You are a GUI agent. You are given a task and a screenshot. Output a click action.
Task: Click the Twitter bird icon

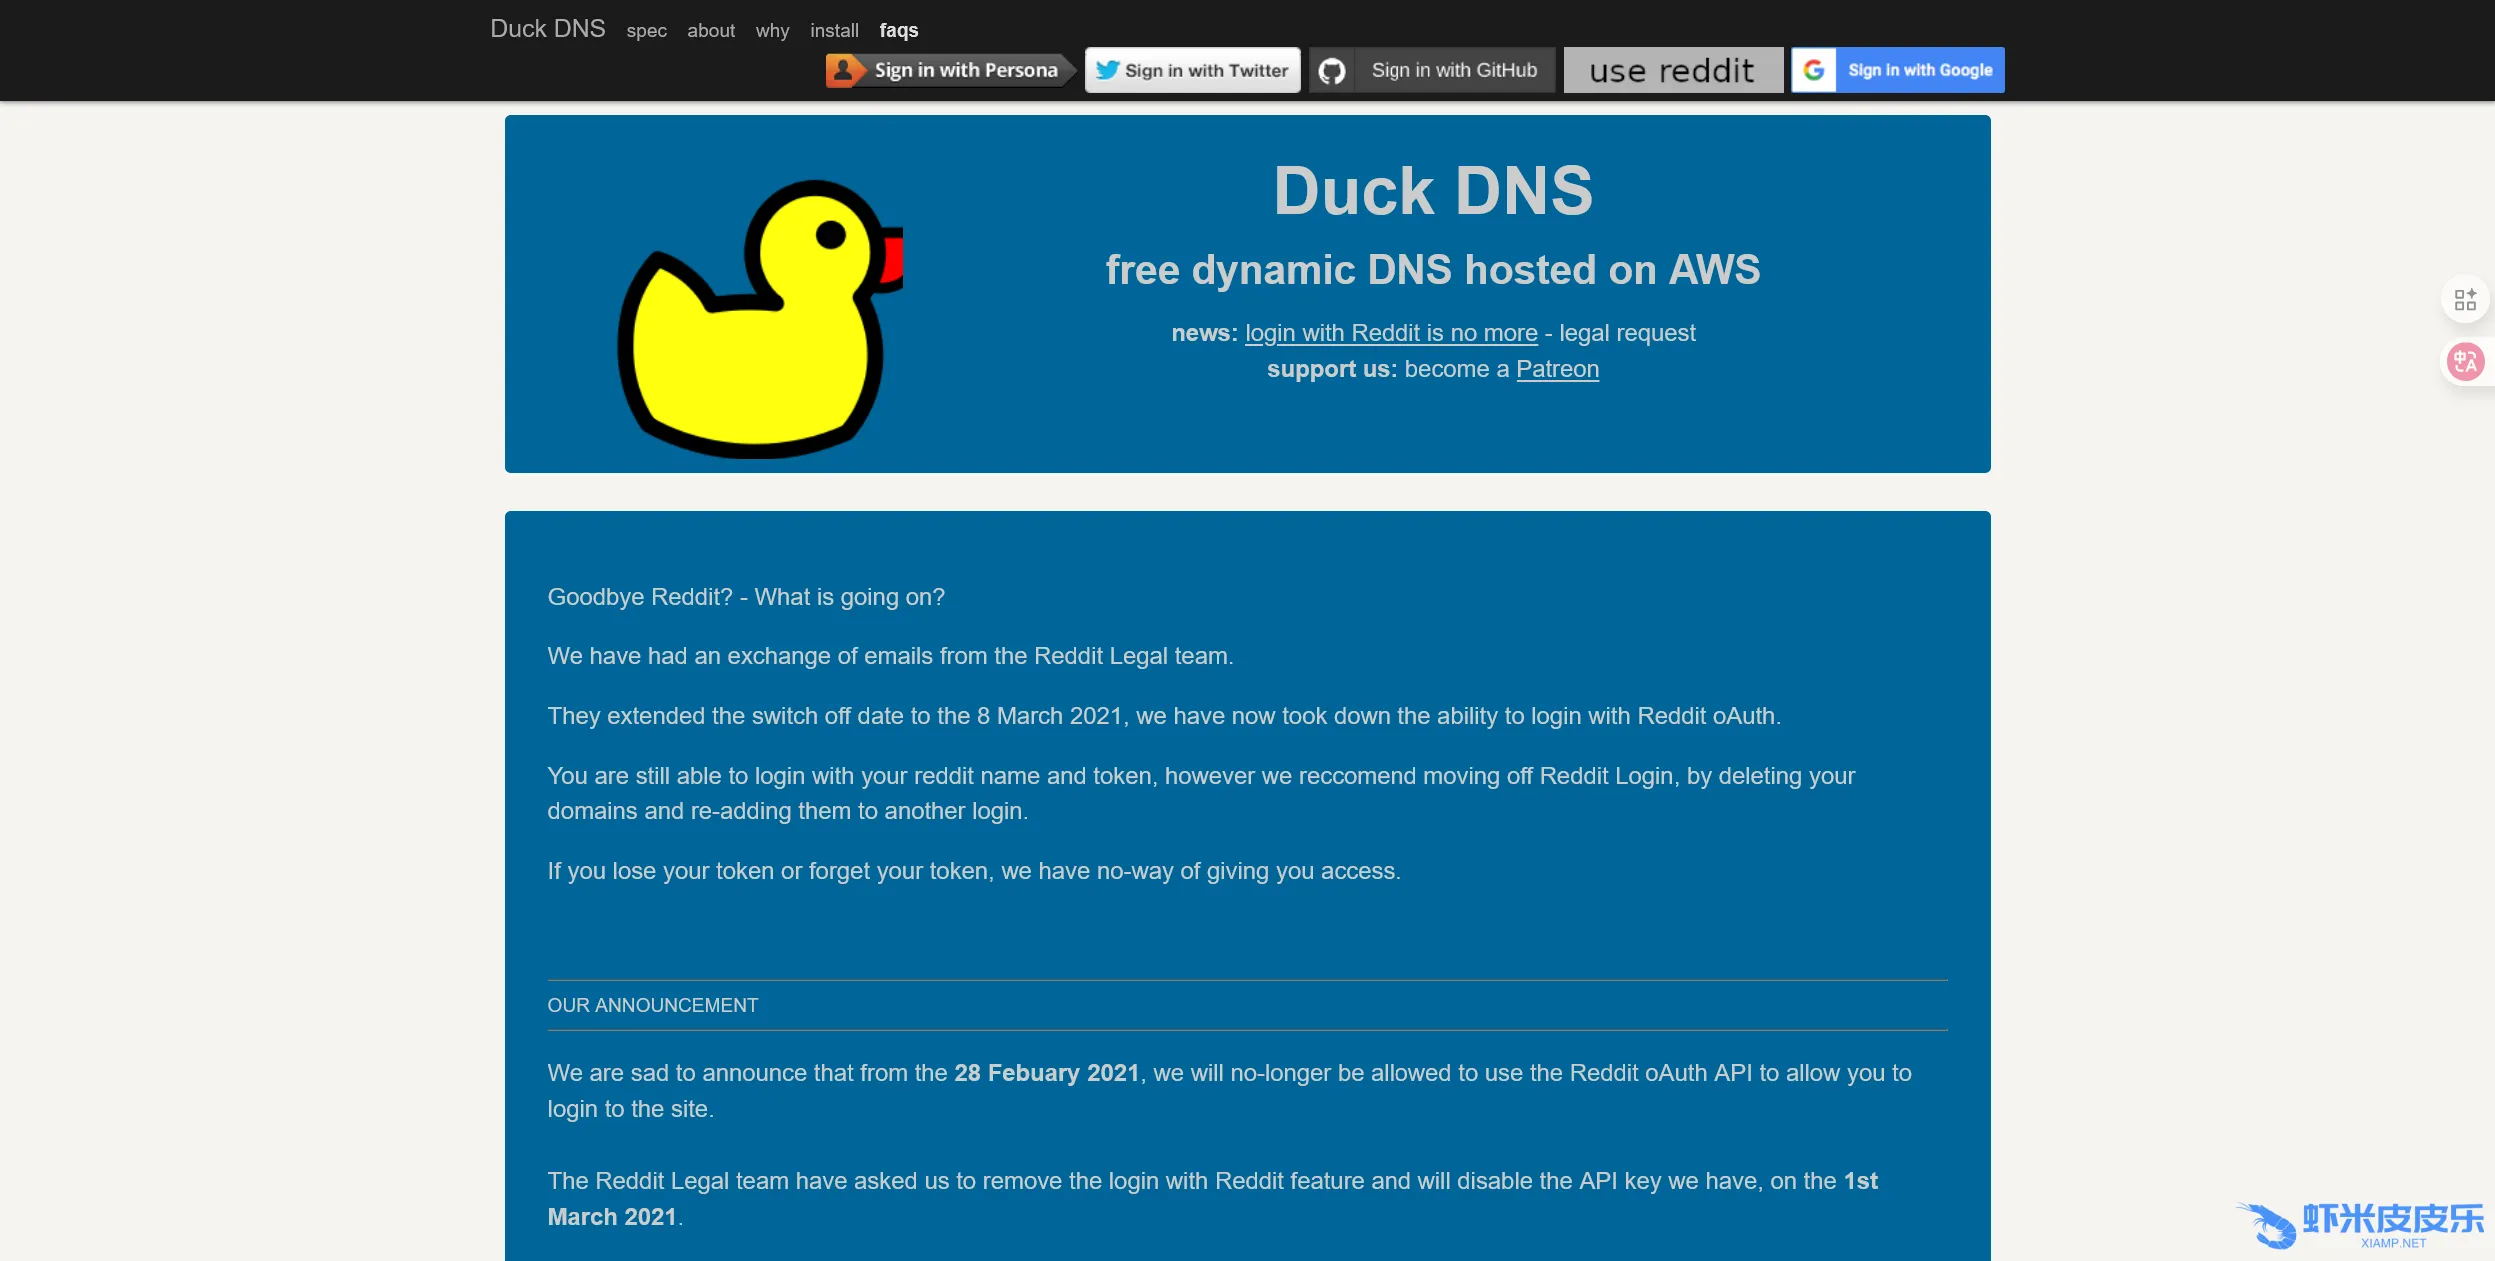[1106, 70]
